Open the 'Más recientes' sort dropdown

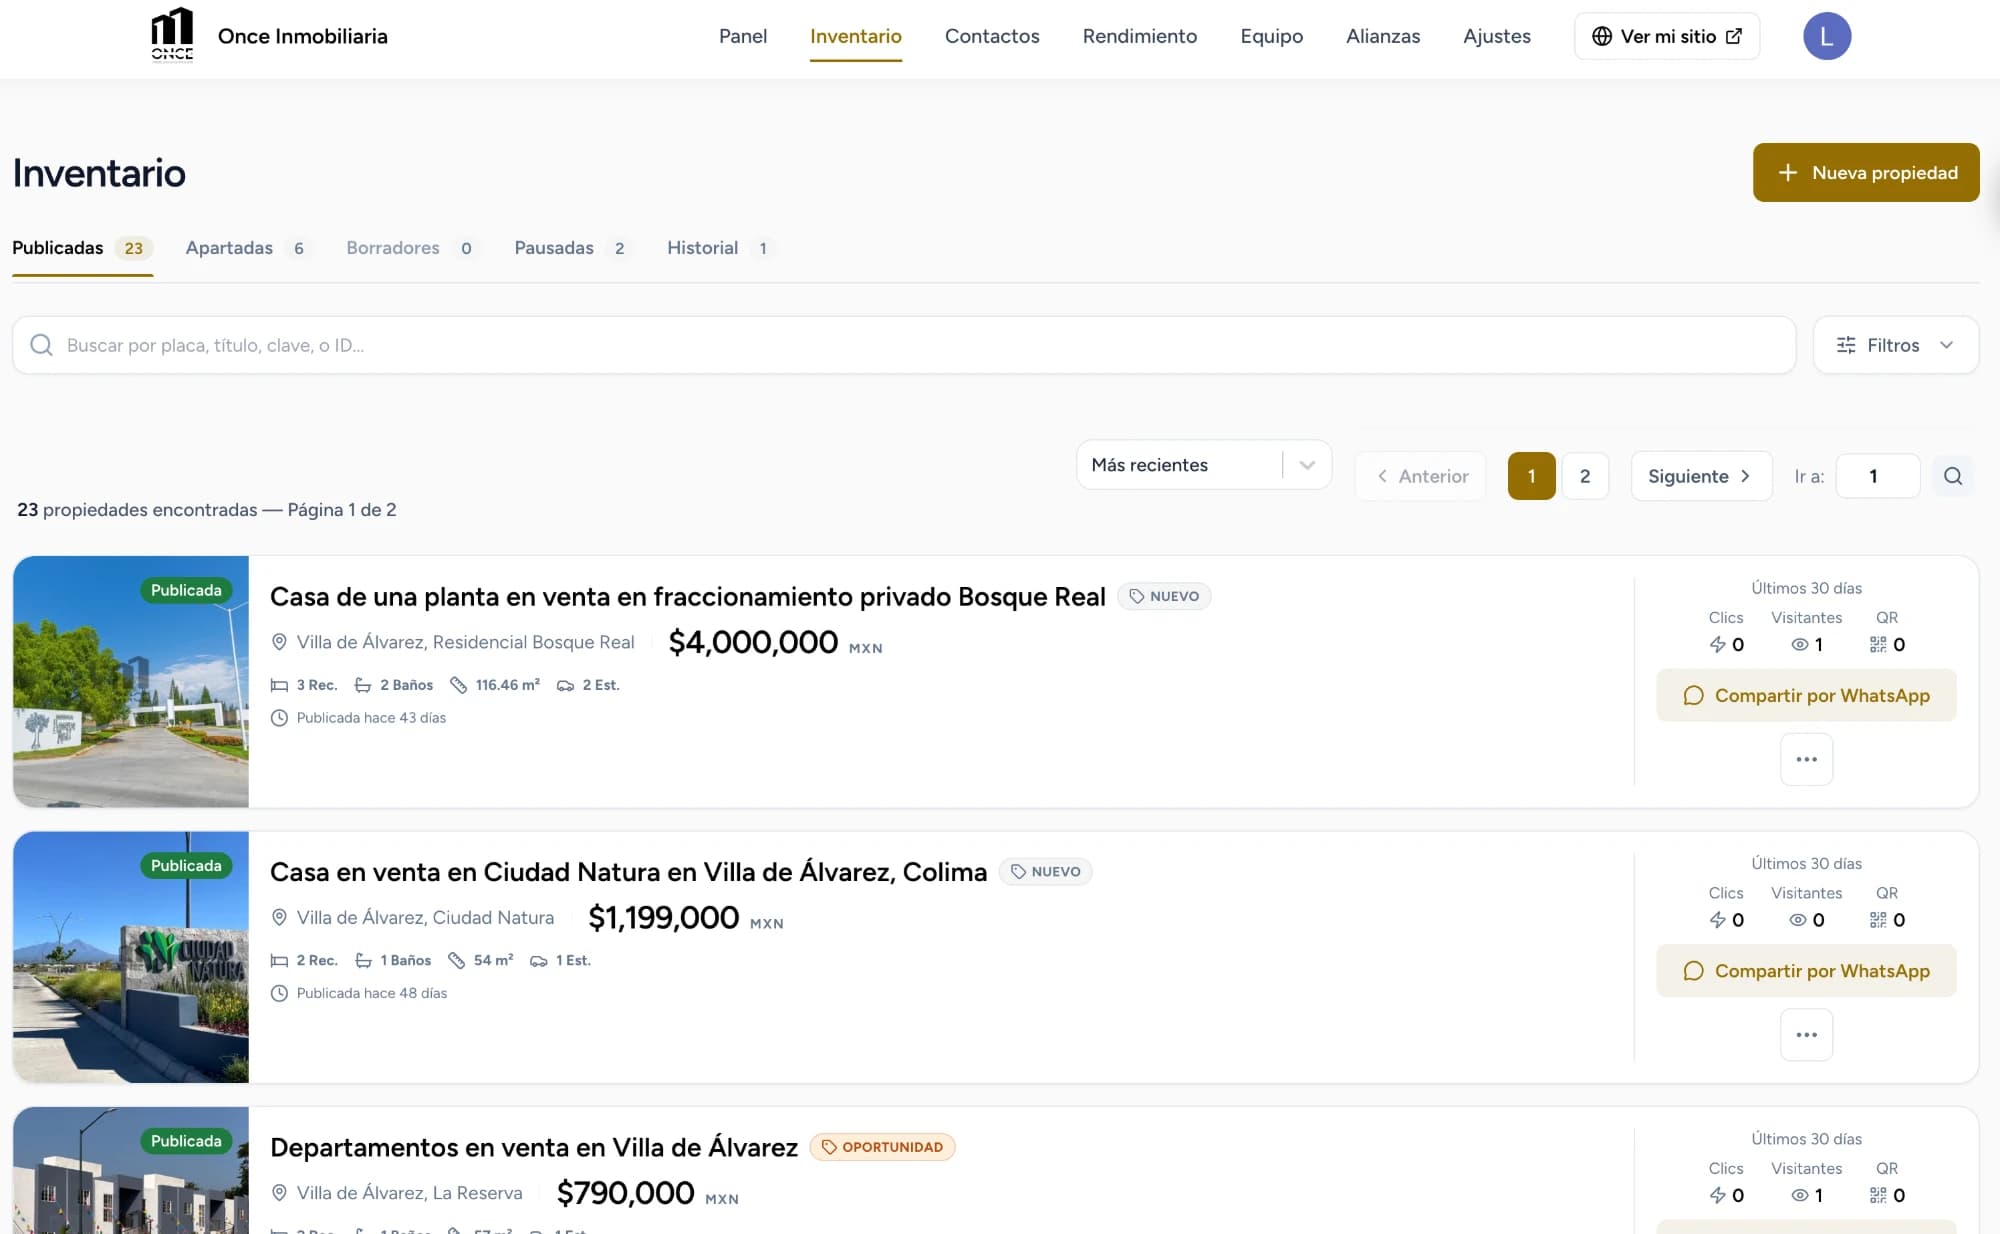1203,465
